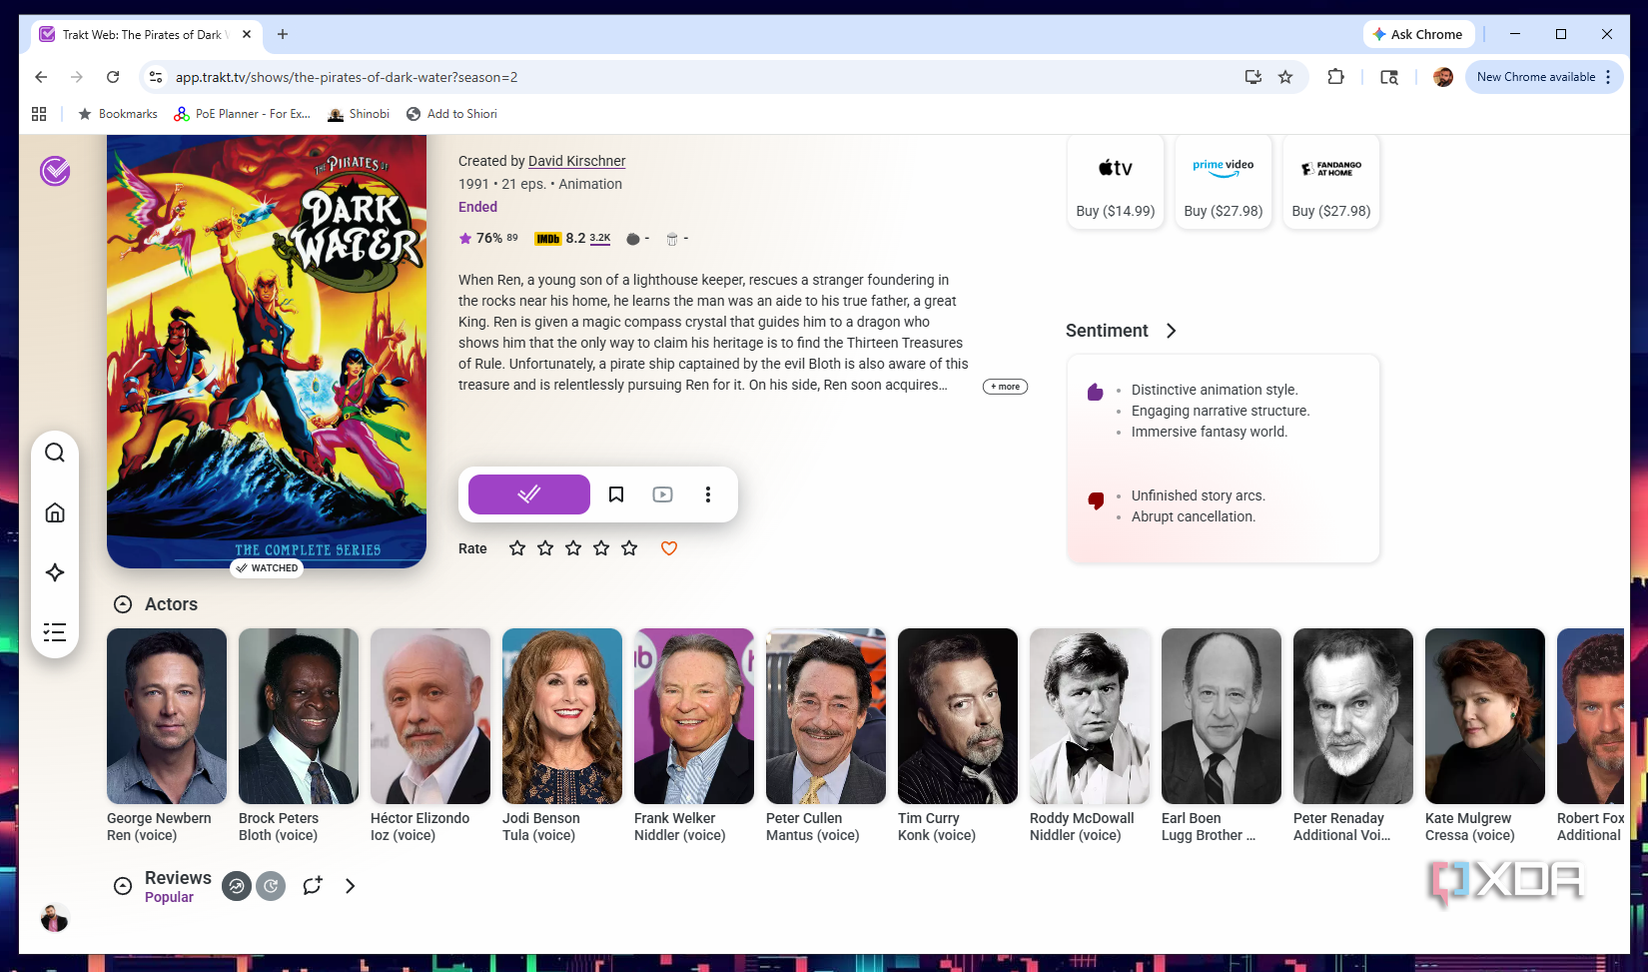Reload the page in Chrome
The width and height of the screenshot is (1648, 972).
113,77
